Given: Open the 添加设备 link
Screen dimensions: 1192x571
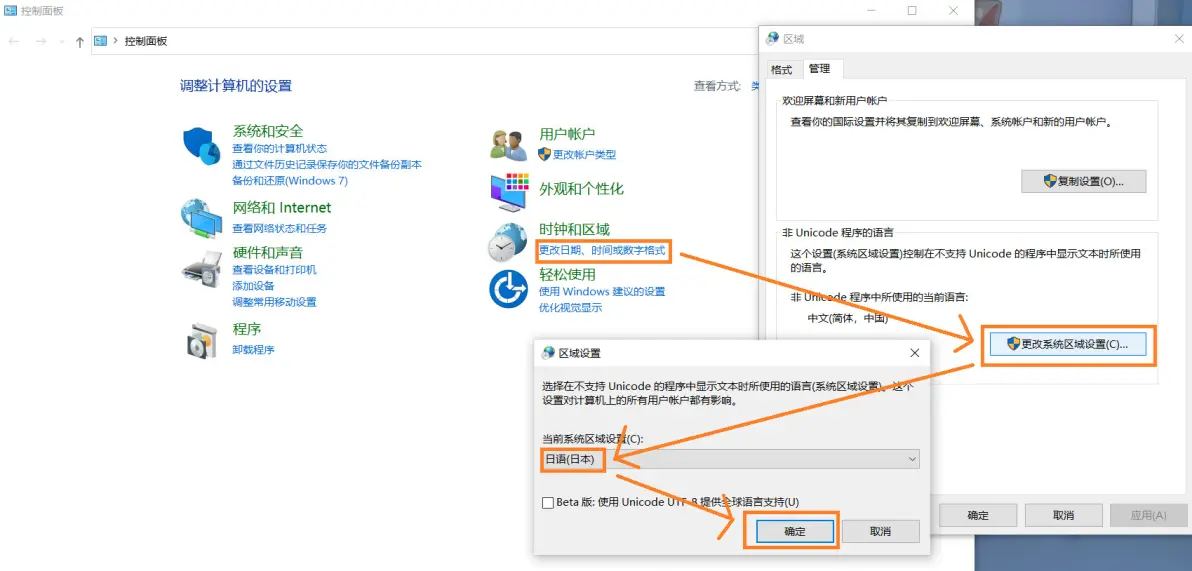Looking at the screenshot, I should [x=253, y=286].
